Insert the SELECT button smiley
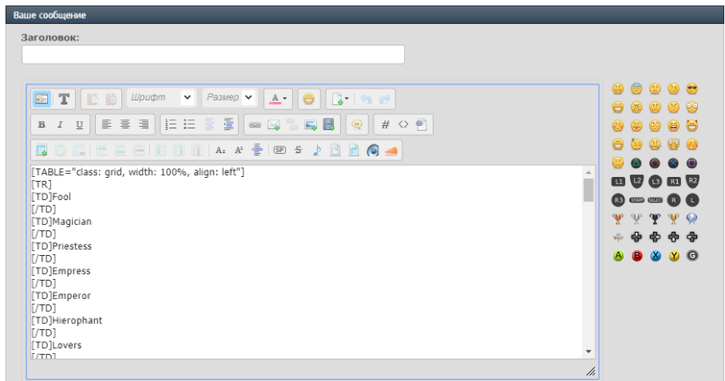Viewport: 725px width, 381px height. click(655, 200)
